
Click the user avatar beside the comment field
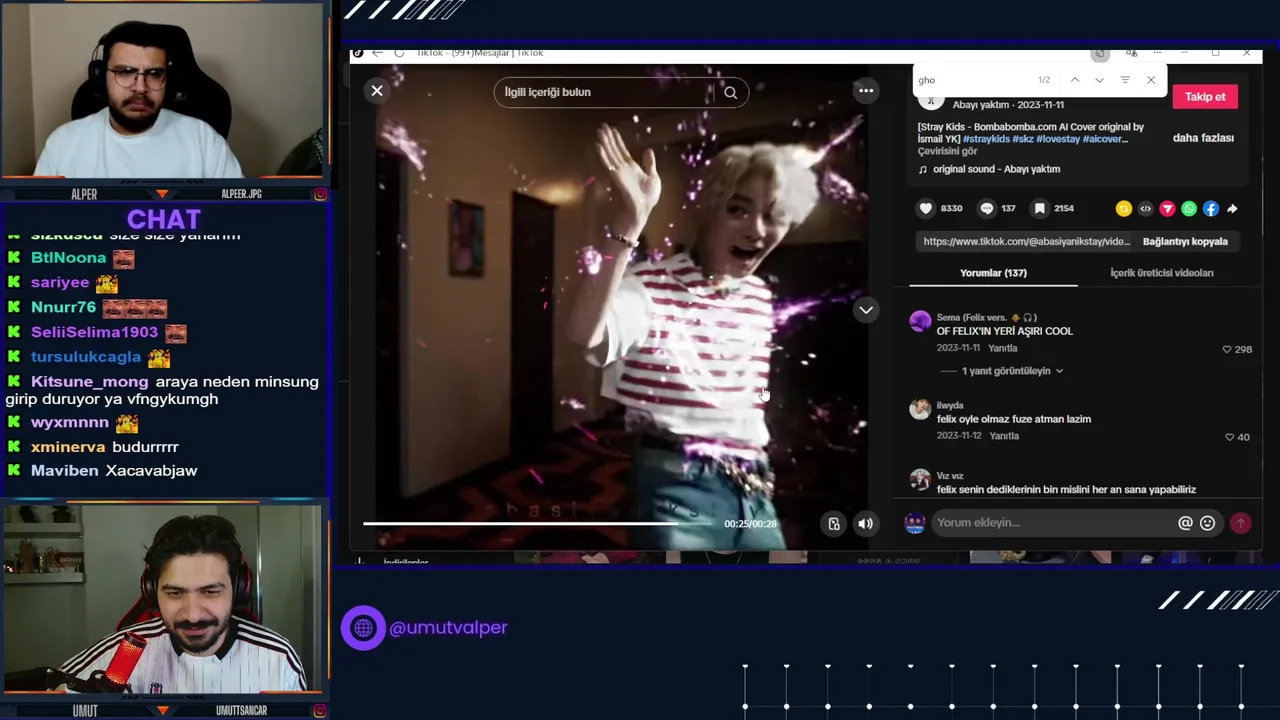pyautogui.click(x=915, y=523)
